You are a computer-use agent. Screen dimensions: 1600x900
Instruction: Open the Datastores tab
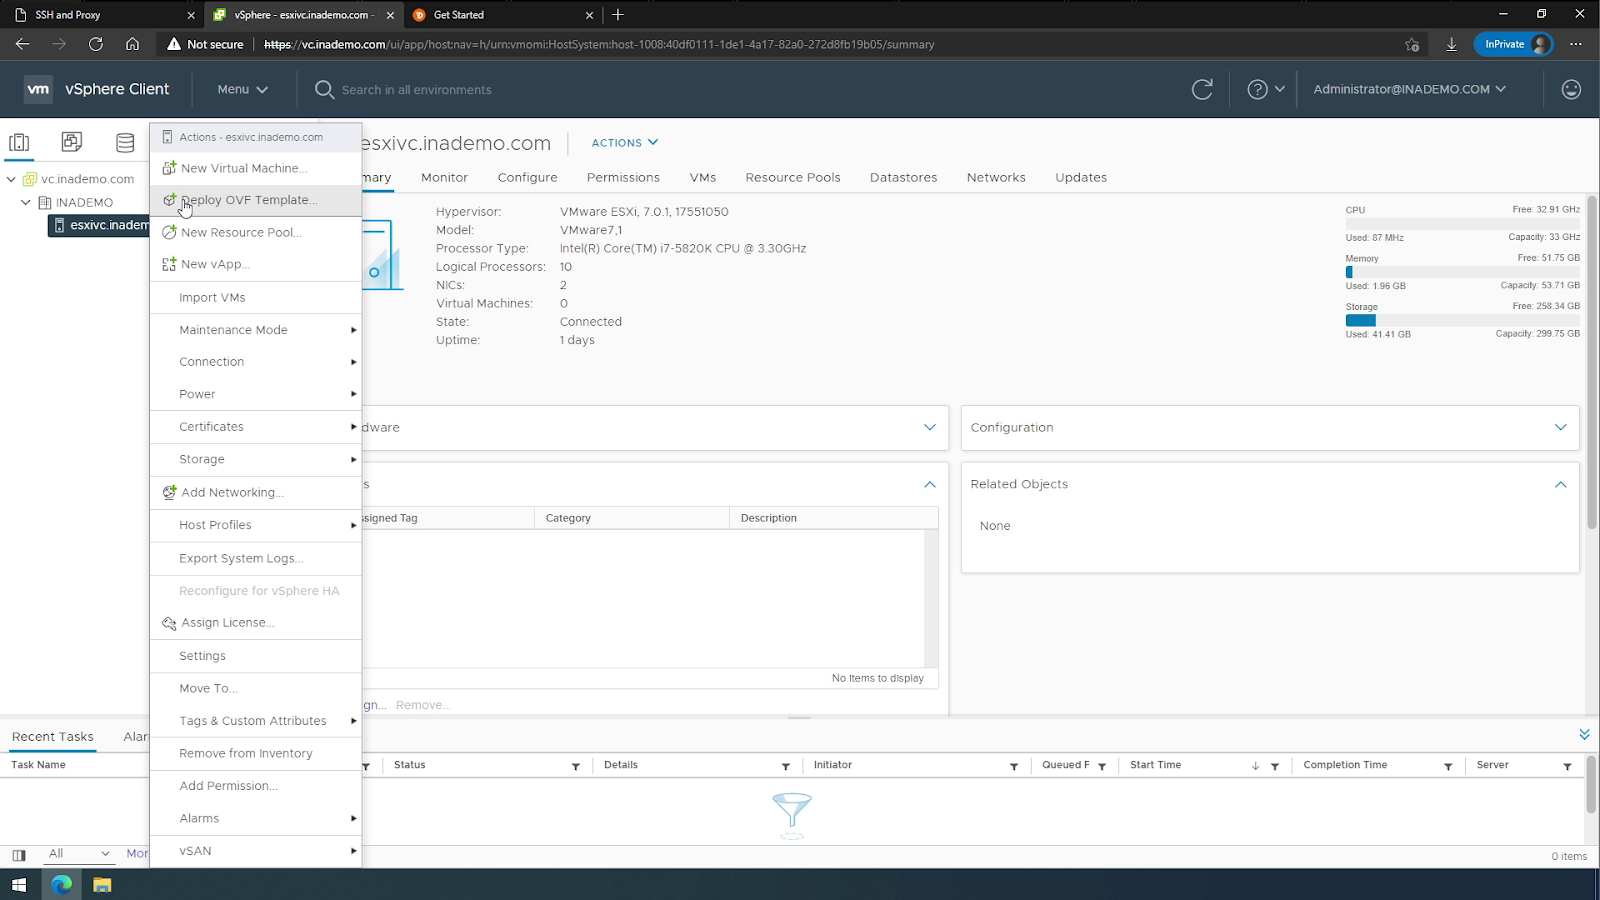(x=903, y=177)
